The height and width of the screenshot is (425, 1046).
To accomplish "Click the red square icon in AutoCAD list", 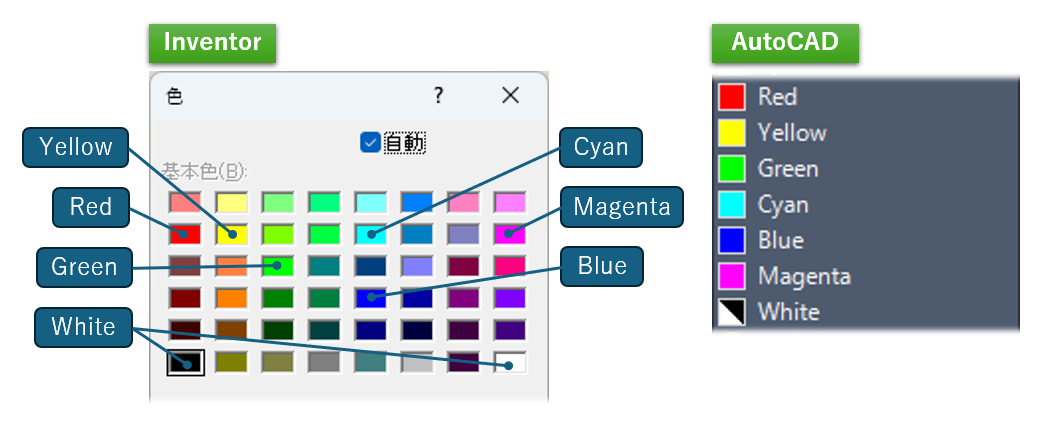I will [732, 97].
